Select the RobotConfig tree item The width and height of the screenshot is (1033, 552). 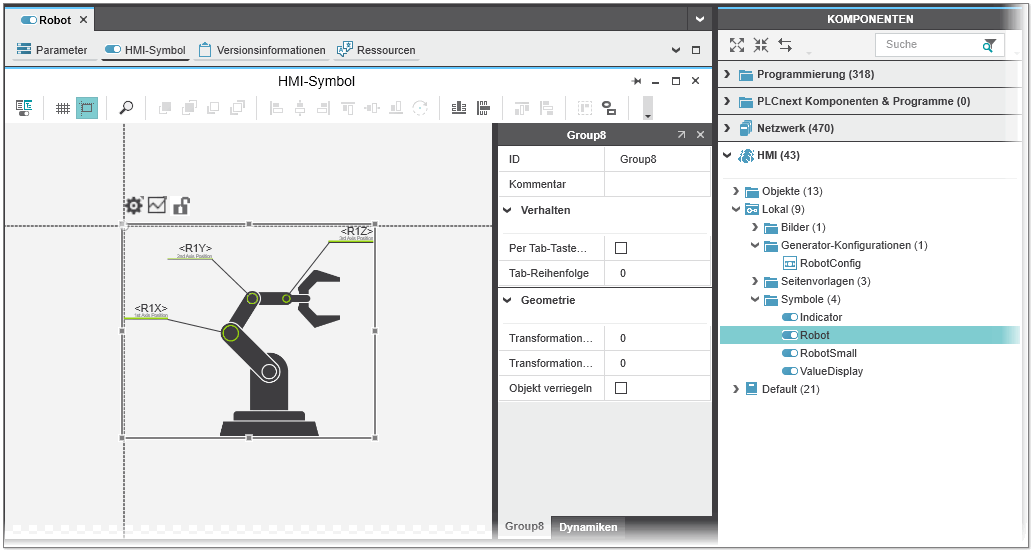[x=829, y=263]
